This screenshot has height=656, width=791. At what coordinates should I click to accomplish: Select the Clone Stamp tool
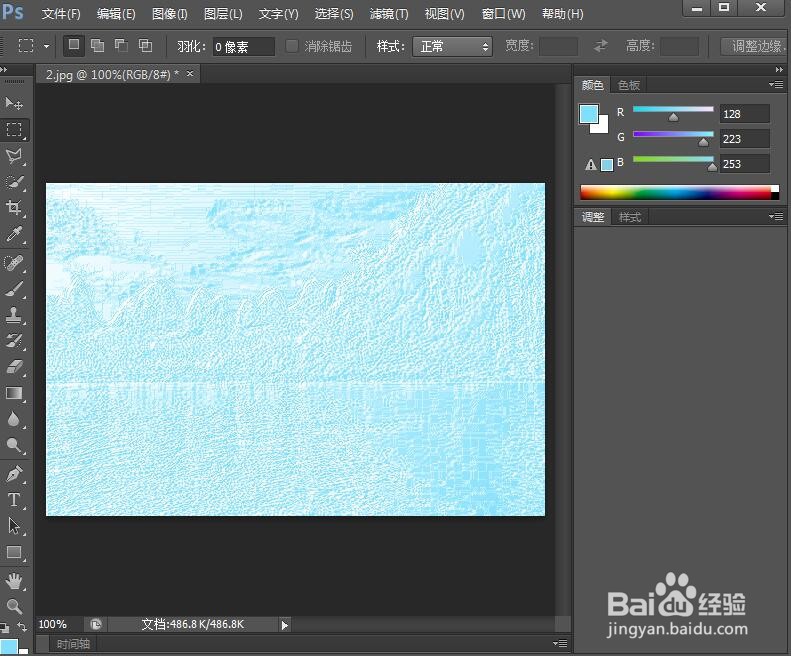pyautogui.click(x=14, y=315)
